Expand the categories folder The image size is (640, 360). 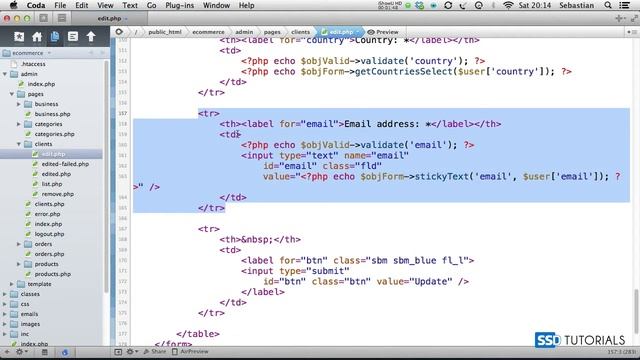point(19,124)
